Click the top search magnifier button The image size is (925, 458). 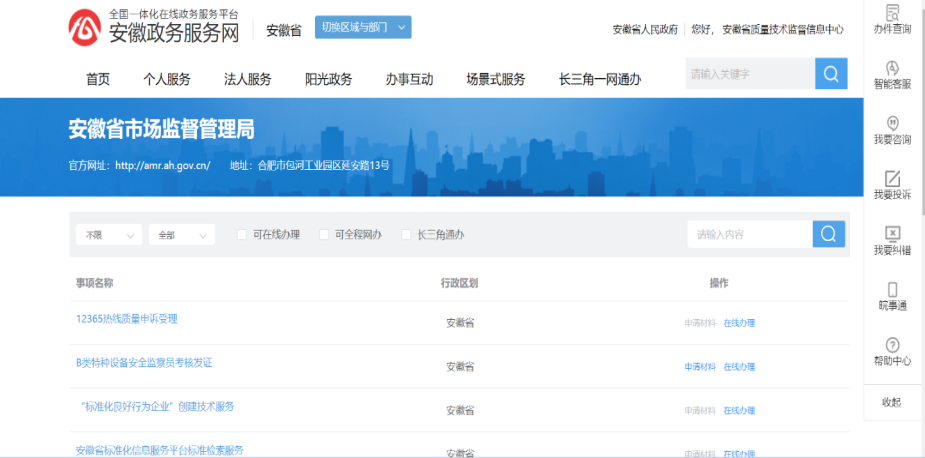[831, 74]
